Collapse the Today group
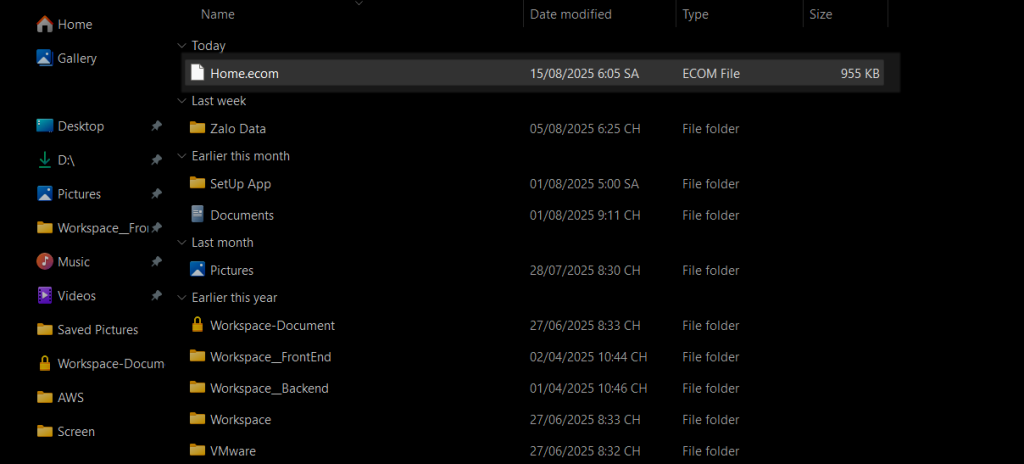Screen dimensions: 1024x464 tap(181, 46)
